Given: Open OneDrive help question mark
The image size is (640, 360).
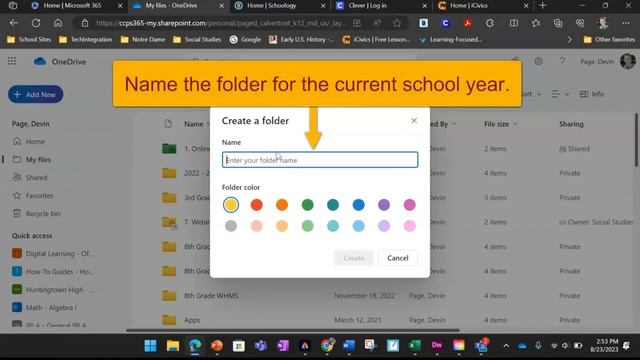Looking at the screenshot, I should (x=562, y=61).
